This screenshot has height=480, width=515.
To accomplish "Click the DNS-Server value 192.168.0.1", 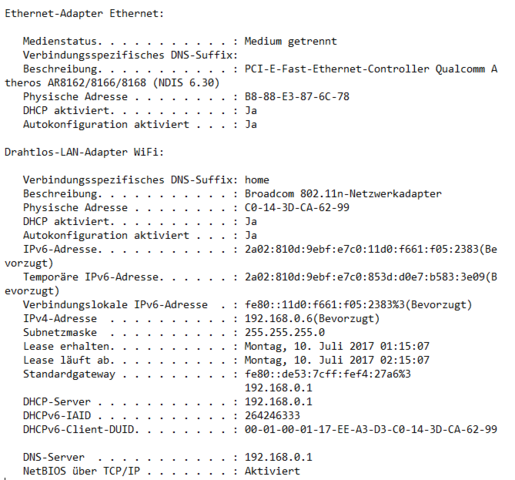I will (279, 457).
